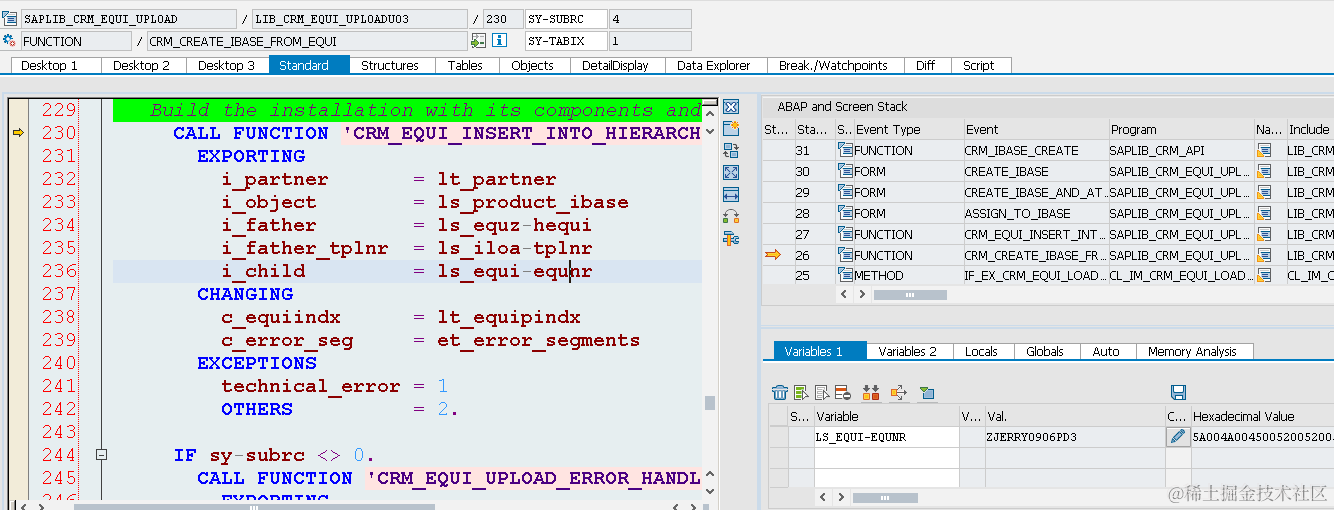Screen dimensions: 1334x510
Task: Click the left arrow under the variables table
Action: 822,497
